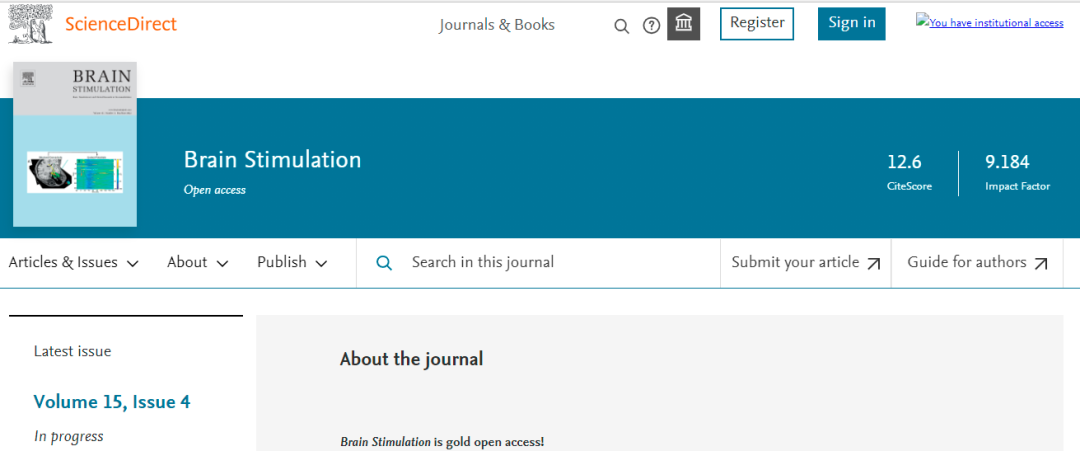The height and width of the screenshot is (451, 1080).
Task: Open the Brain Stimulation cover thumbnail
Action: [x=75, y=145]
